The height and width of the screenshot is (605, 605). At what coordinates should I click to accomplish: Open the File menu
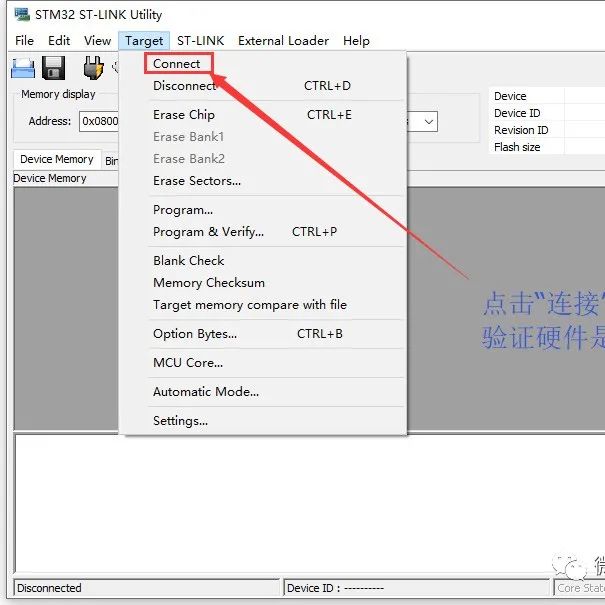click(24, 41)
